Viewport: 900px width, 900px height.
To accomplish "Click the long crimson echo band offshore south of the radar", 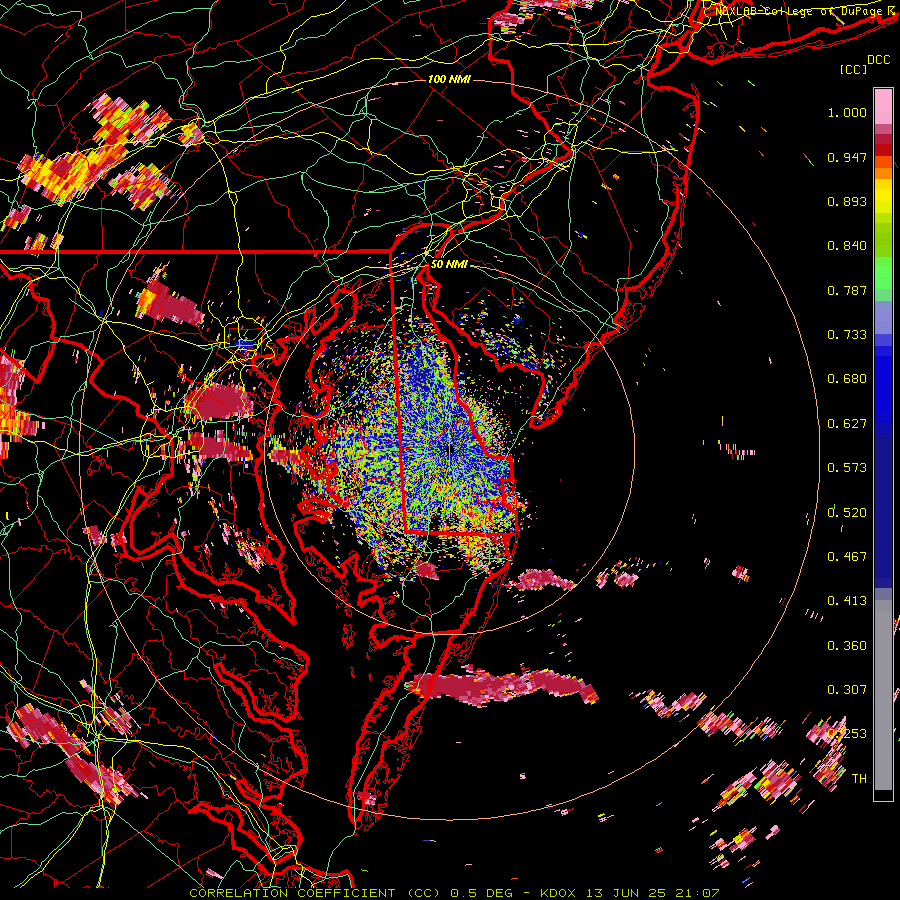I will tap(502, 686).
